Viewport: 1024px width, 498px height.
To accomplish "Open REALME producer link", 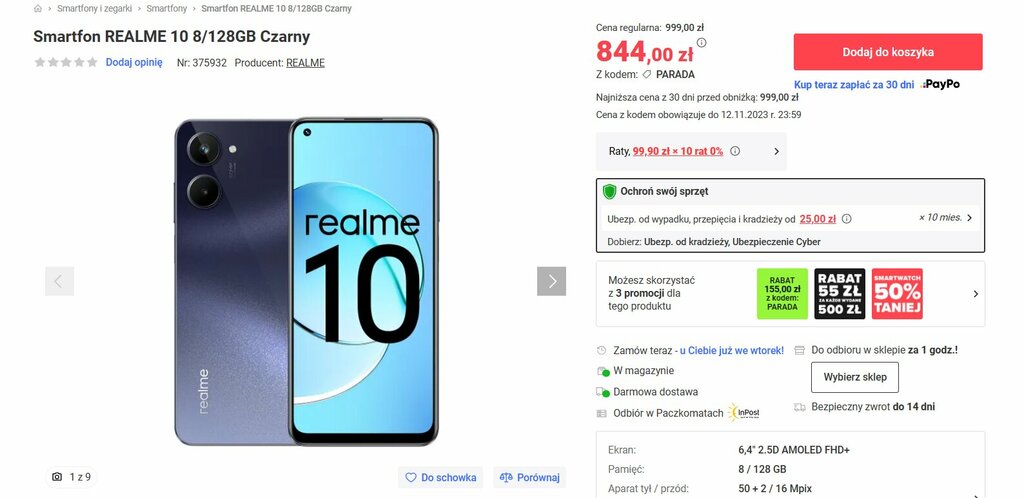I will [x=305, y=63].
